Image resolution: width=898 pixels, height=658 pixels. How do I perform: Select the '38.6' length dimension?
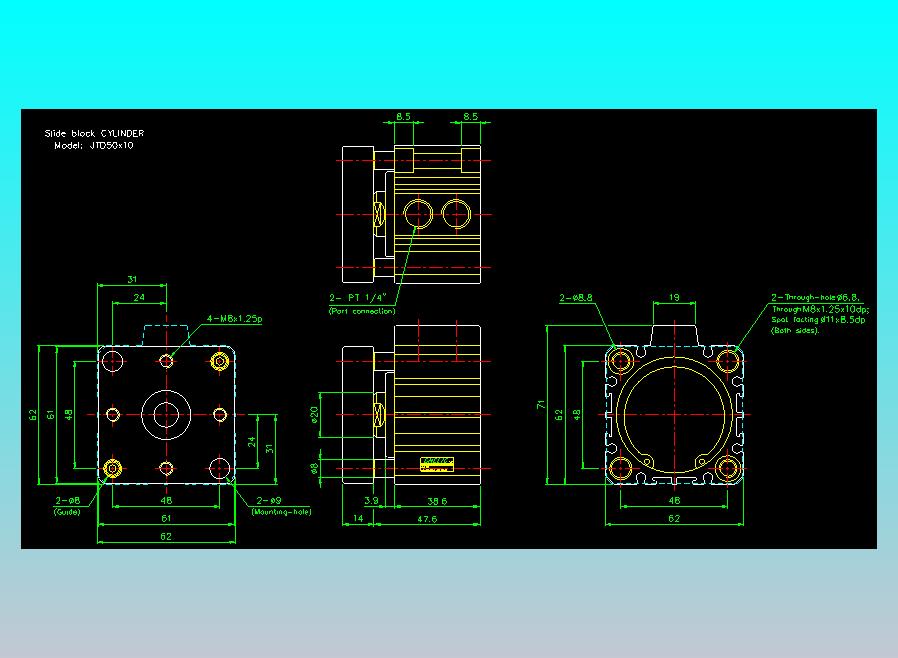pyautogui.click(x=437, y=501)
